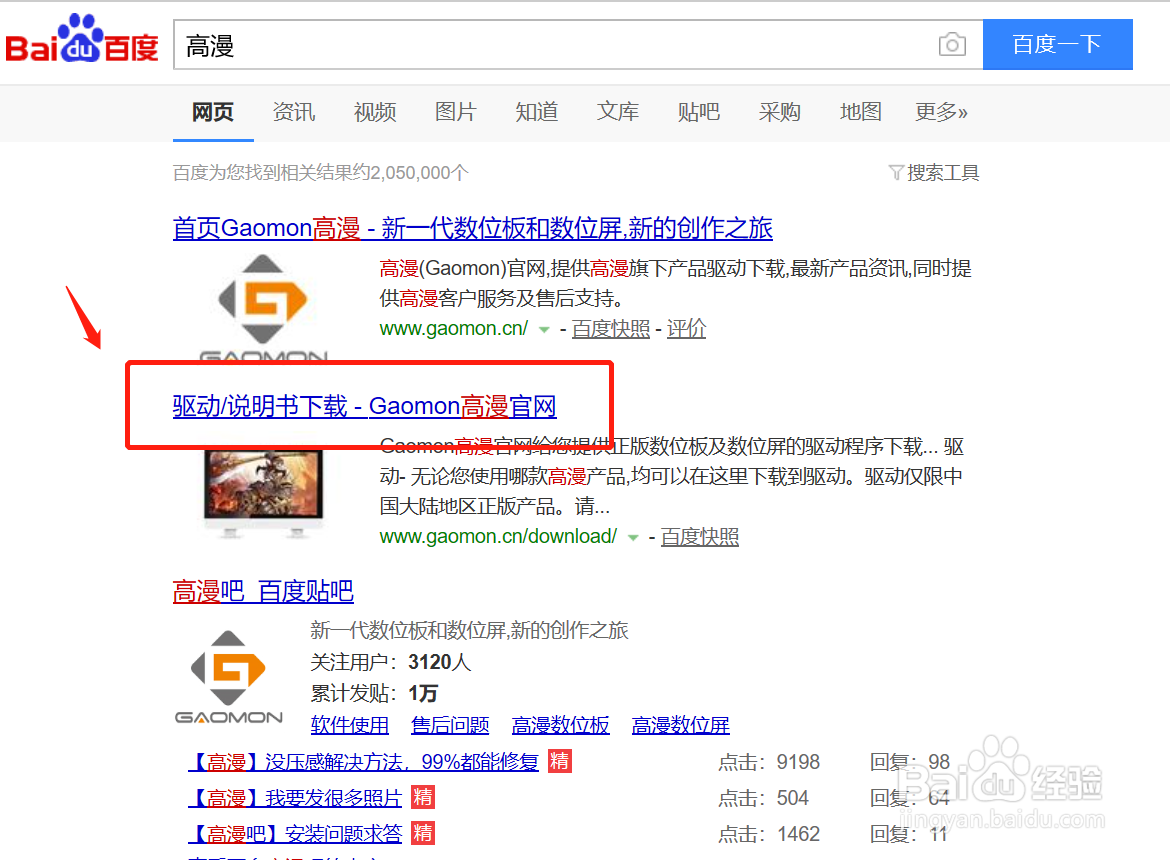This screenshot has width=1170, height=860.
Task: Open the 地图 tab
Action: pos(860,113)
